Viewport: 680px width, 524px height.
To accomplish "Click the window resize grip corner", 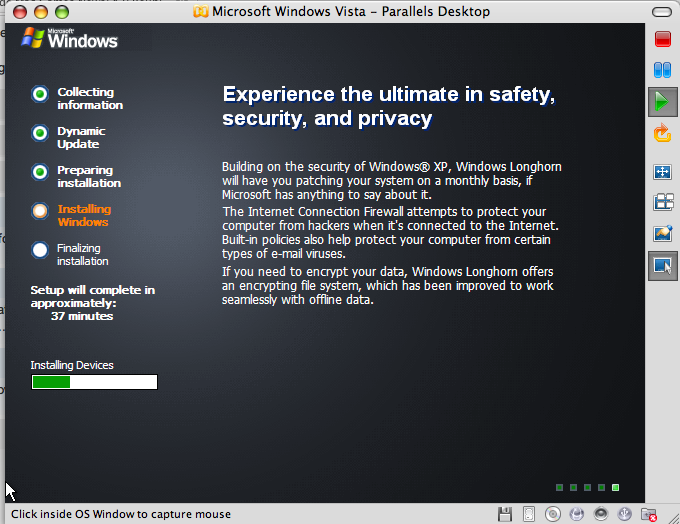I will tap(674, 518).
